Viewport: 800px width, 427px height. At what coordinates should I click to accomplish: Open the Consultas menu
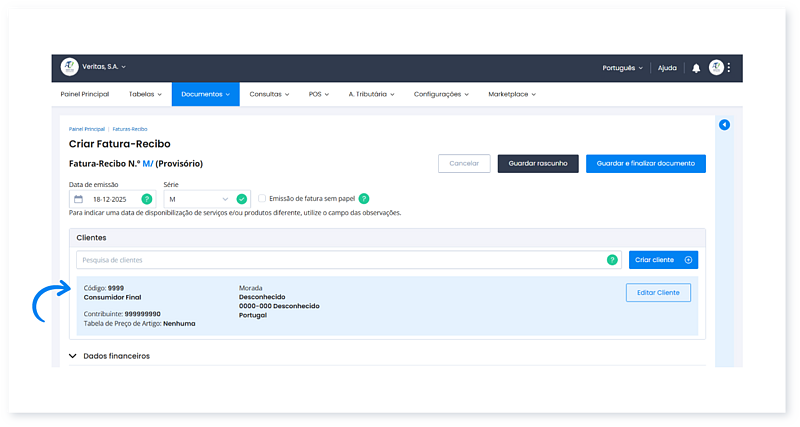[x=269, y=94]
